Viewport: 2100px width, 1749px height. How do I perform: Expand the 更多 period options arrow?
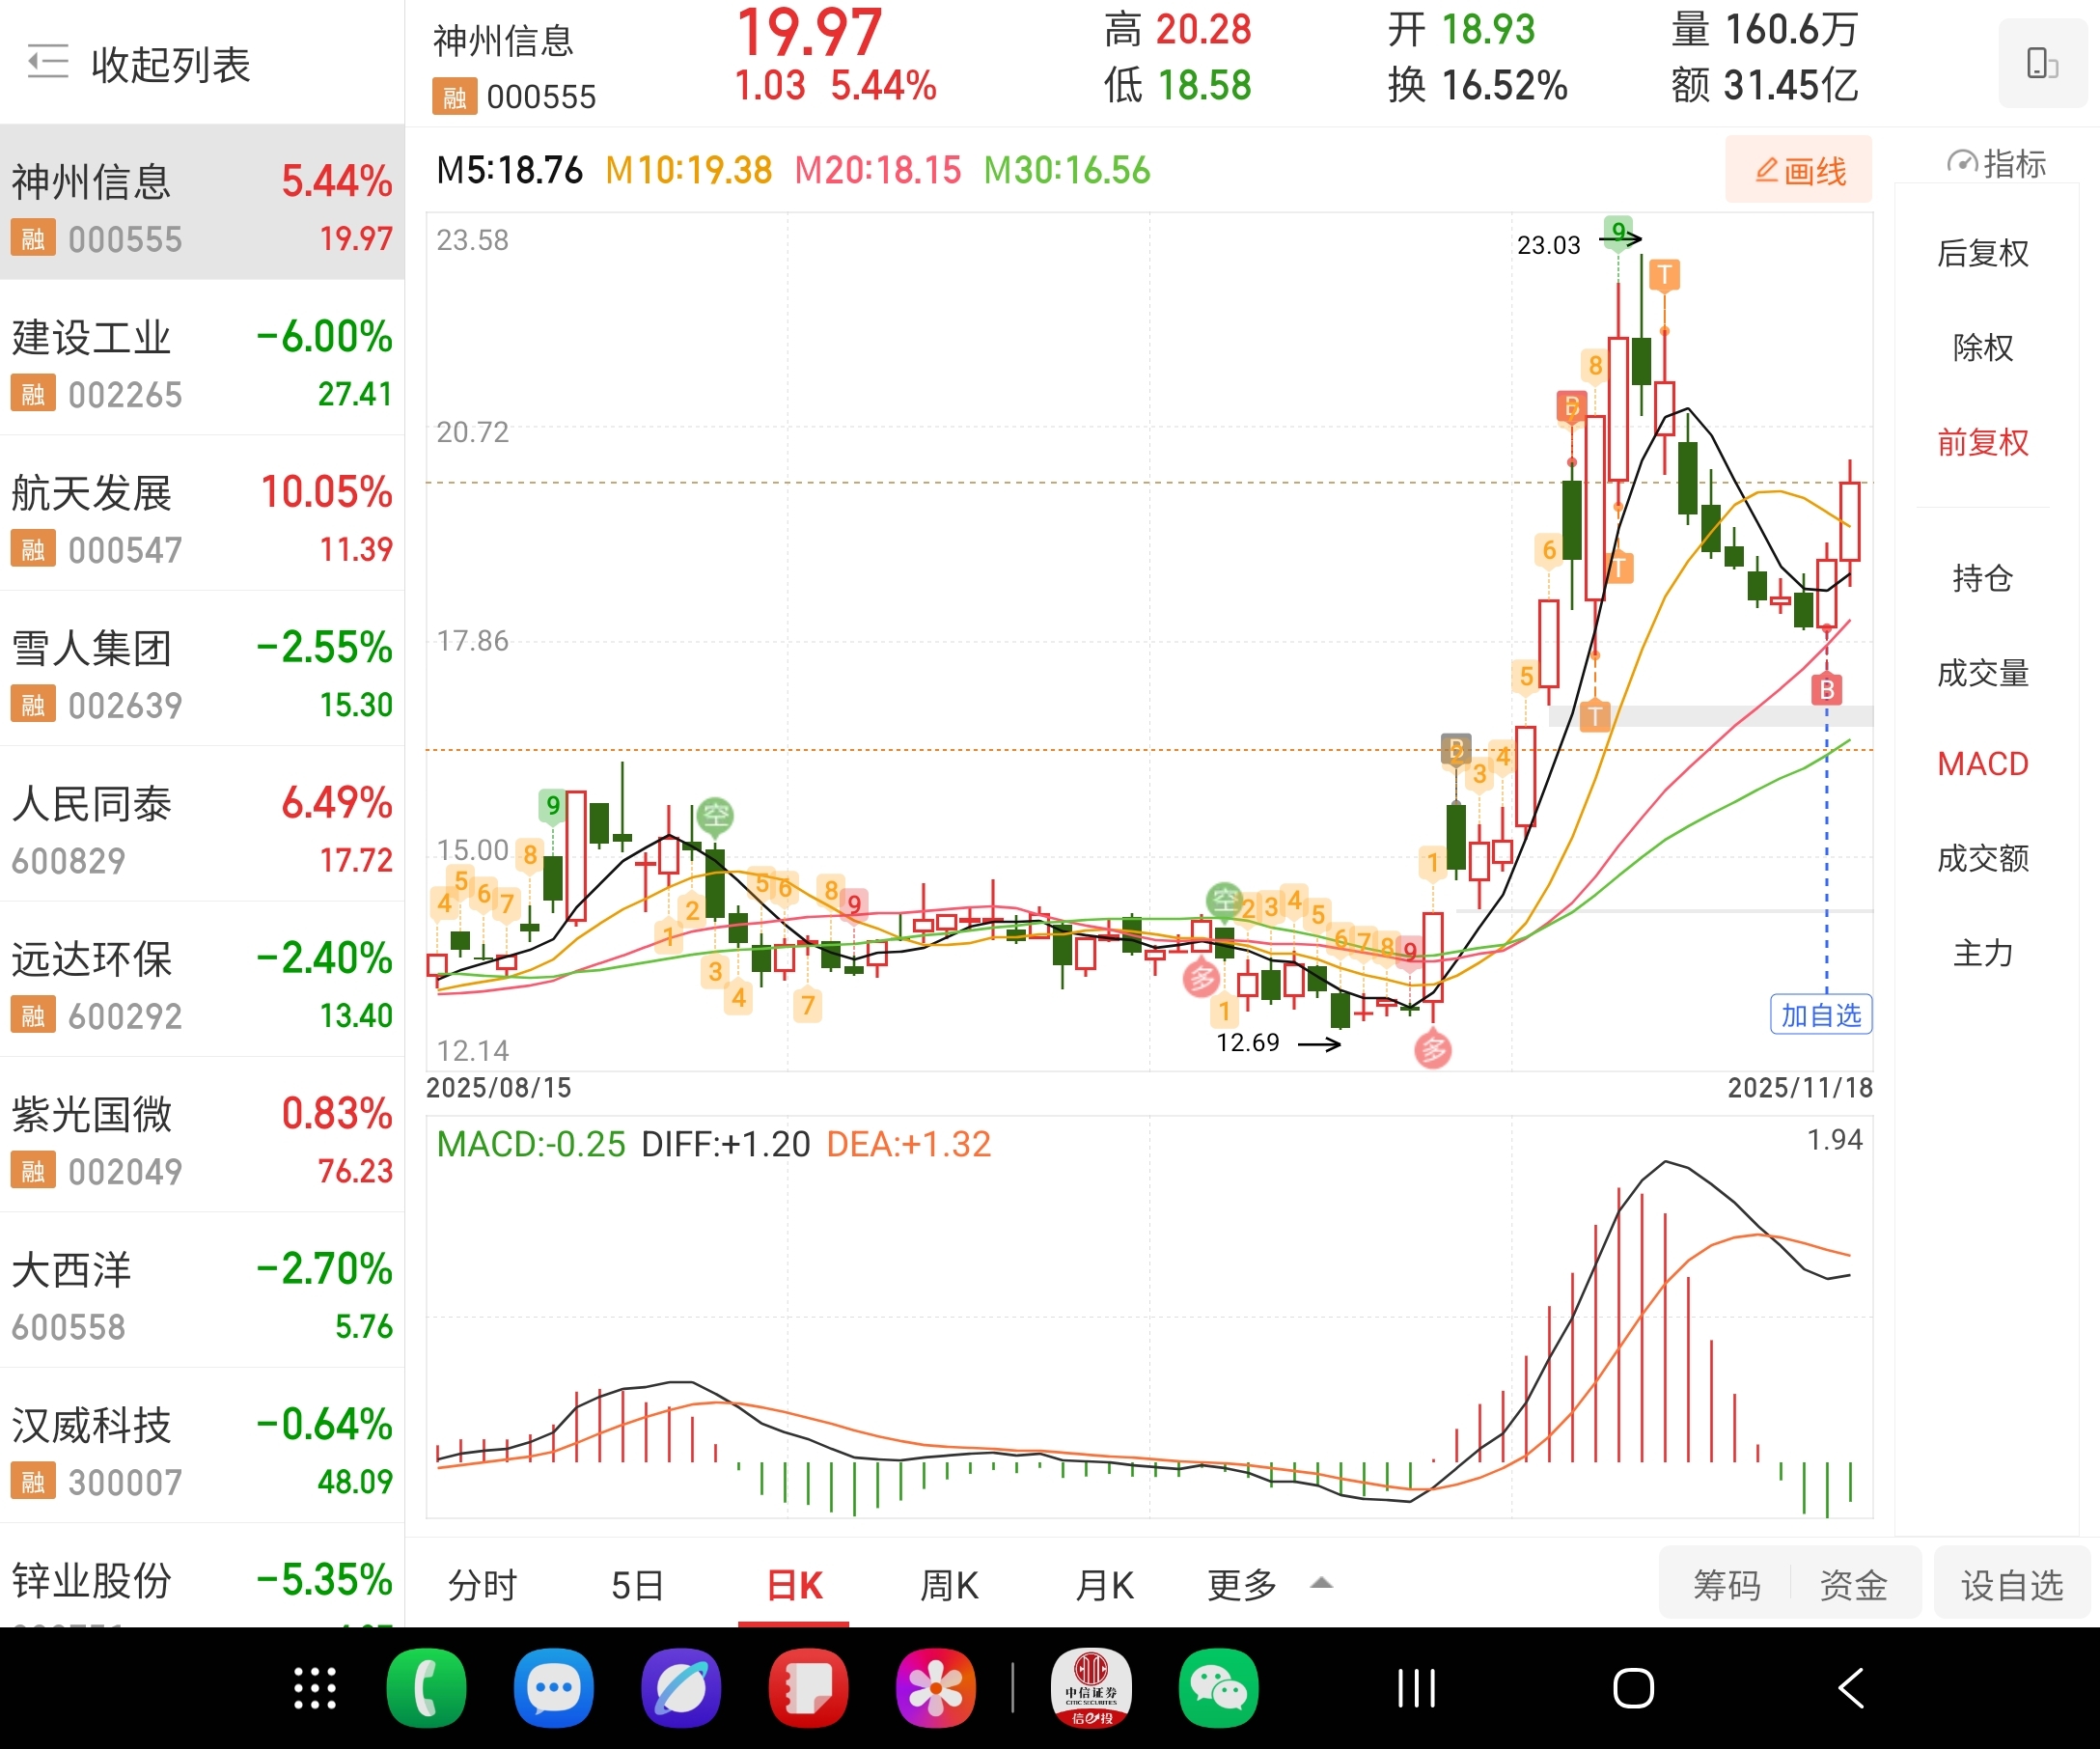pyautogui.click(x=1321, y=1583)
